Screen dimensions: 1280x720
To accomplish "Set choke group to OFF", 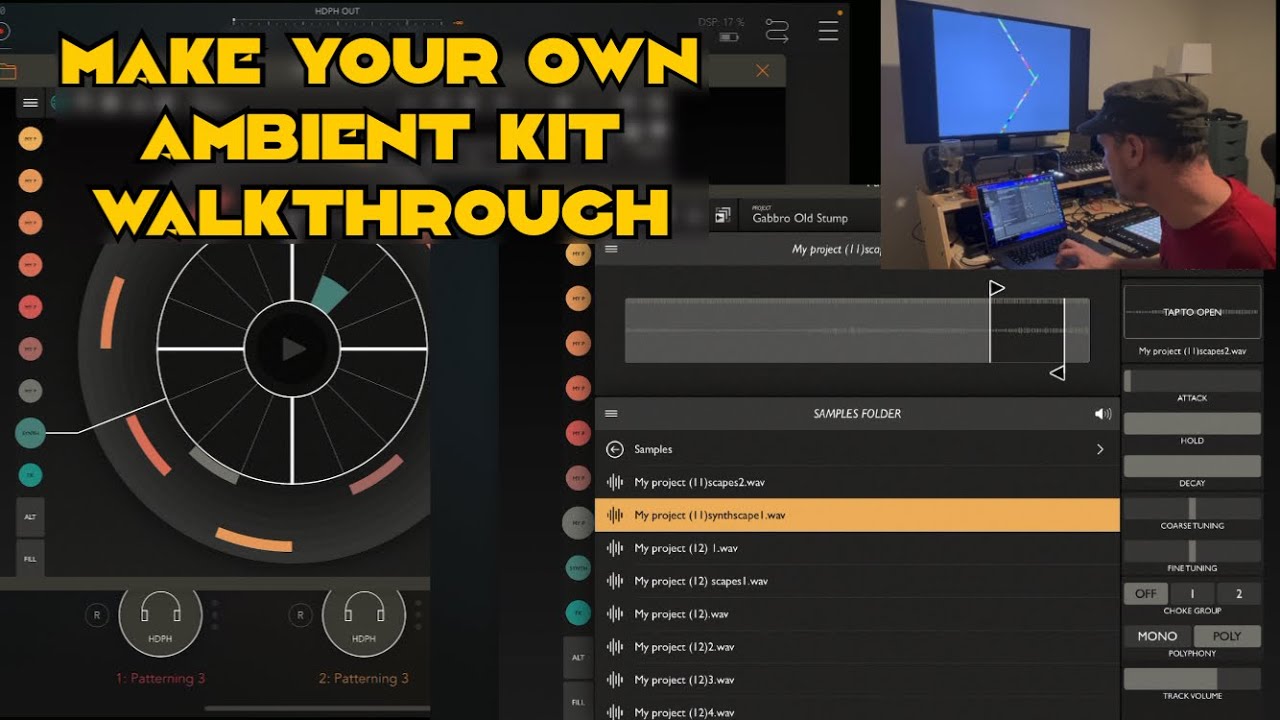I will click(1146, 593).
